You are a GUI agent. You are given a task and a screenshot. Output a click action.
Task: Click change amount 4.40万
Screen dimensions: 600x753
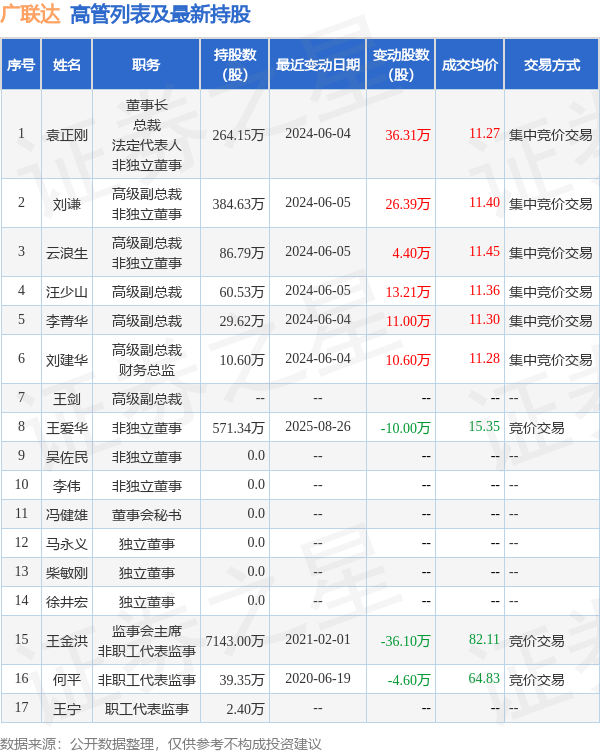tap(411, 253)
